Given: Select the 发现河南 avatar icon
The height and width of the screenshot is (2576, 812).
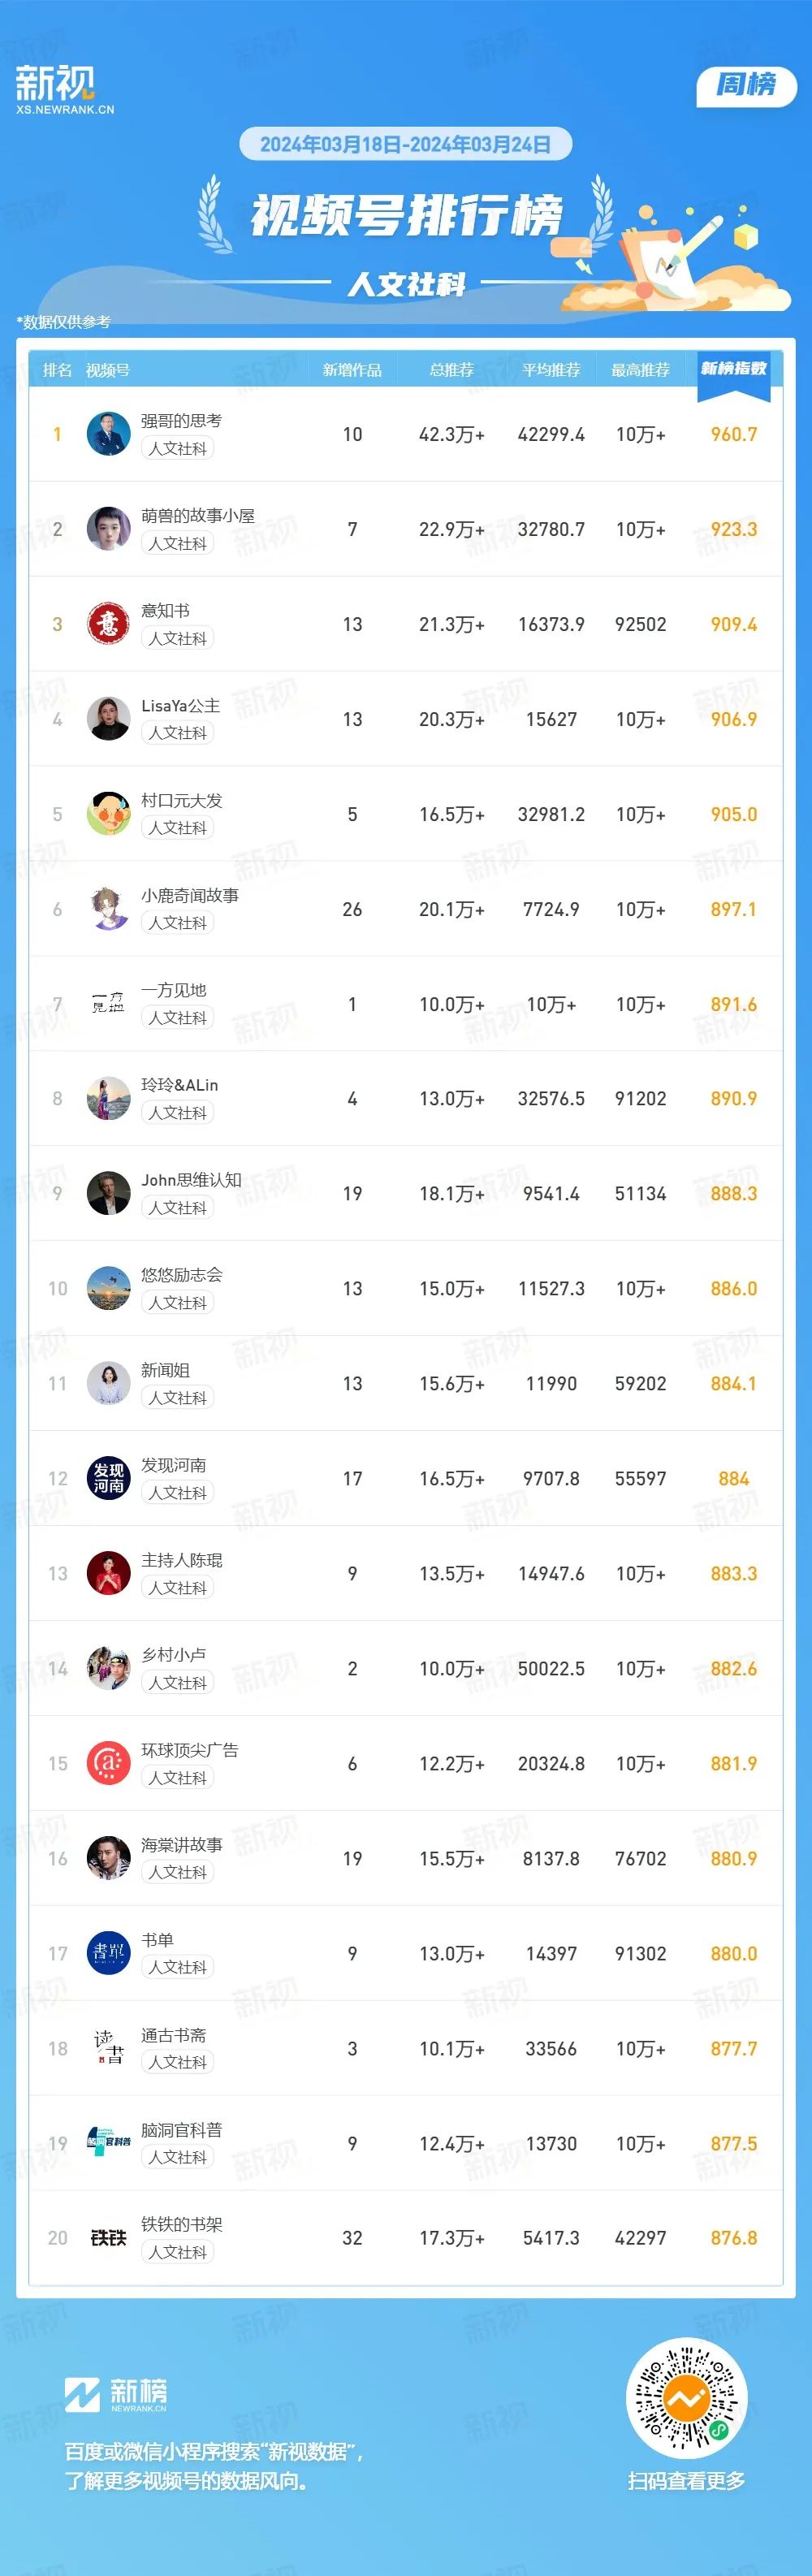Looking at the screenshot, I should [x=108, y=1478].
